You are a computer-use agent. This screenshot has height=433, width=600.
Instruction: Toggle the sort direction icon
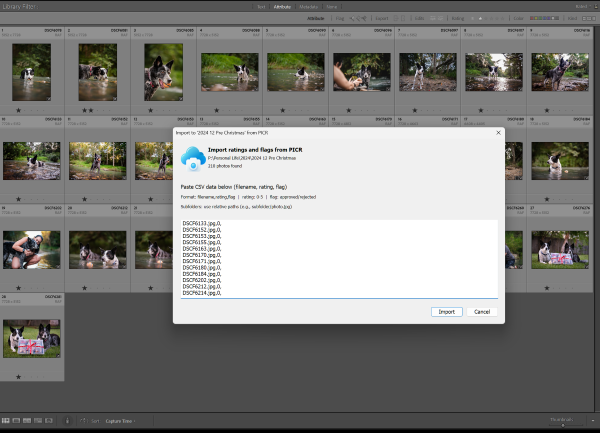[x=82, y=420]
